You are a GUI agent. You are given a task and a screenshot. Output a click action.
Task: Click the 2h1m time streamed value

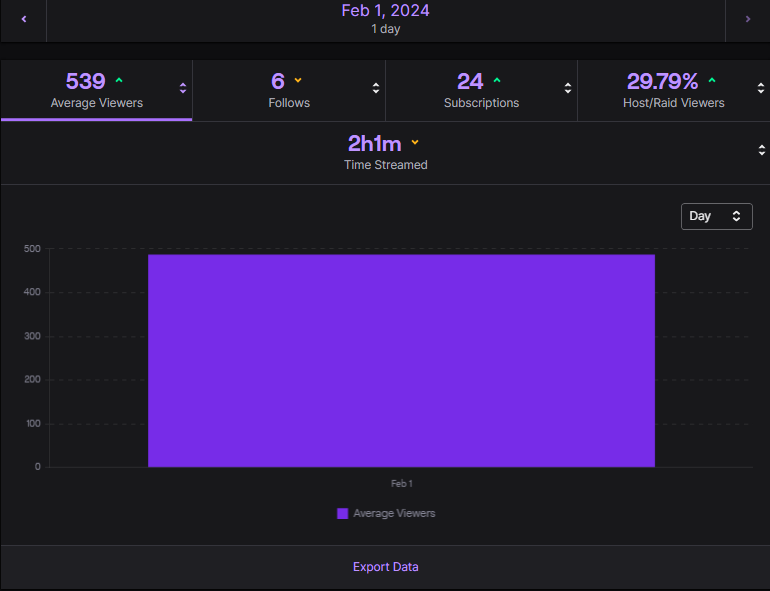(375, 144)
